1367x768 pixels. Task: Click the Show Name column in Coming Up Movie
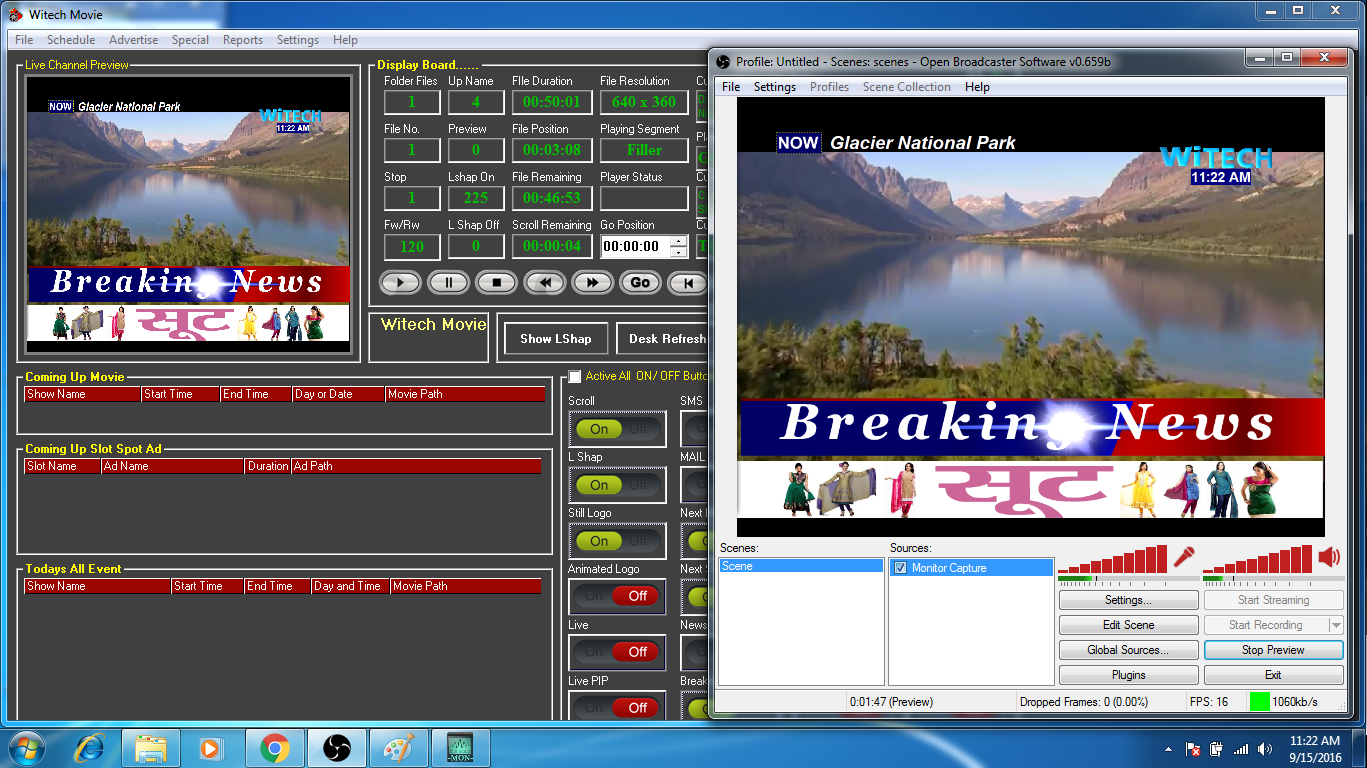click(82, 394)
